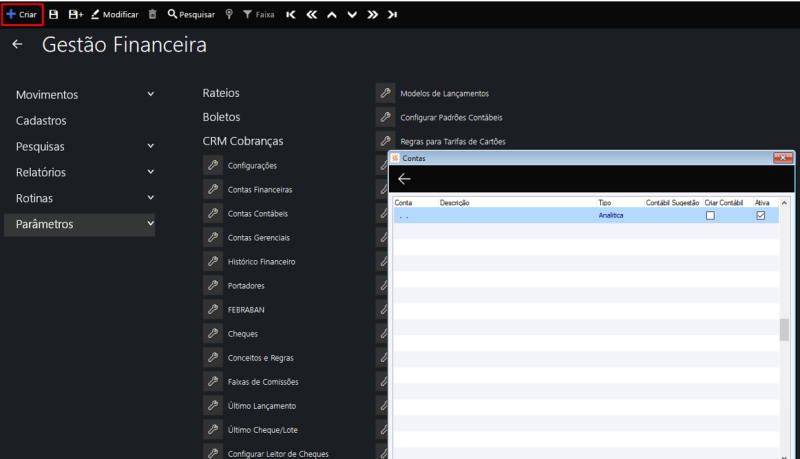Screen dimensions: 800x459
Task: Click the Analítica Tipo cell
Action: point(611,215)
